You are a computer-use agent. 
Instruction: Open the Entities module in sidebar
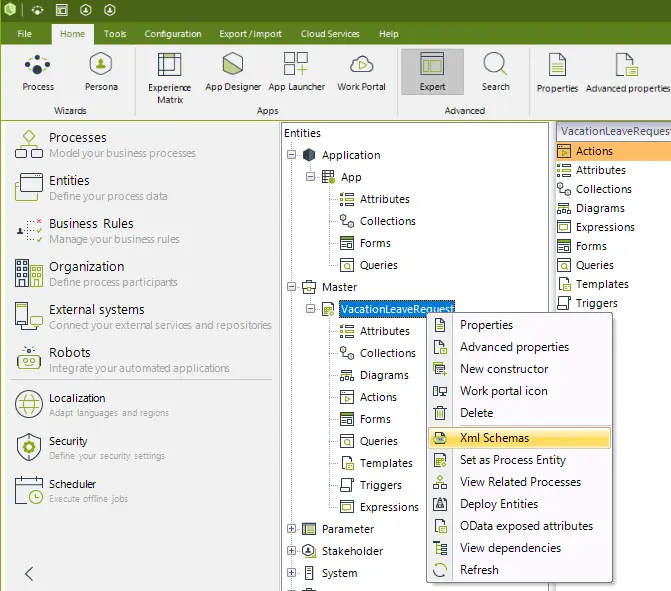tap(91, 187)
